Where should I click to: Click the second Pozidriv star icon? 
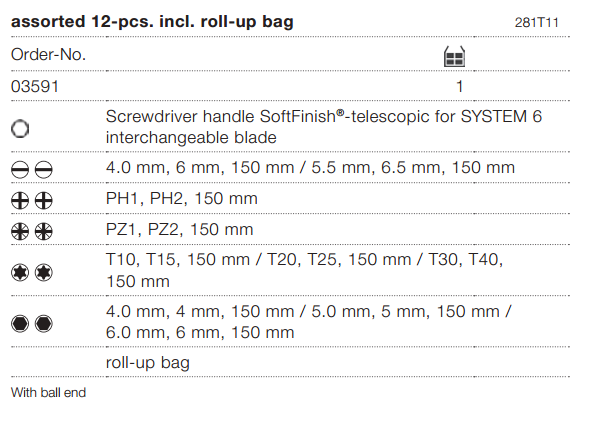point(44,232)
